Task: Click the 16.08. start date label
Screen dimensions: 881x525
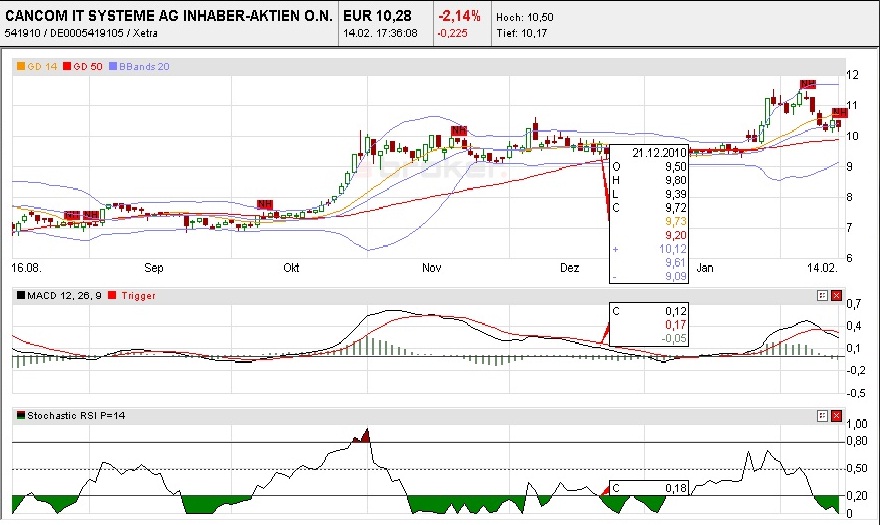Action: click(x=26, y=268)
